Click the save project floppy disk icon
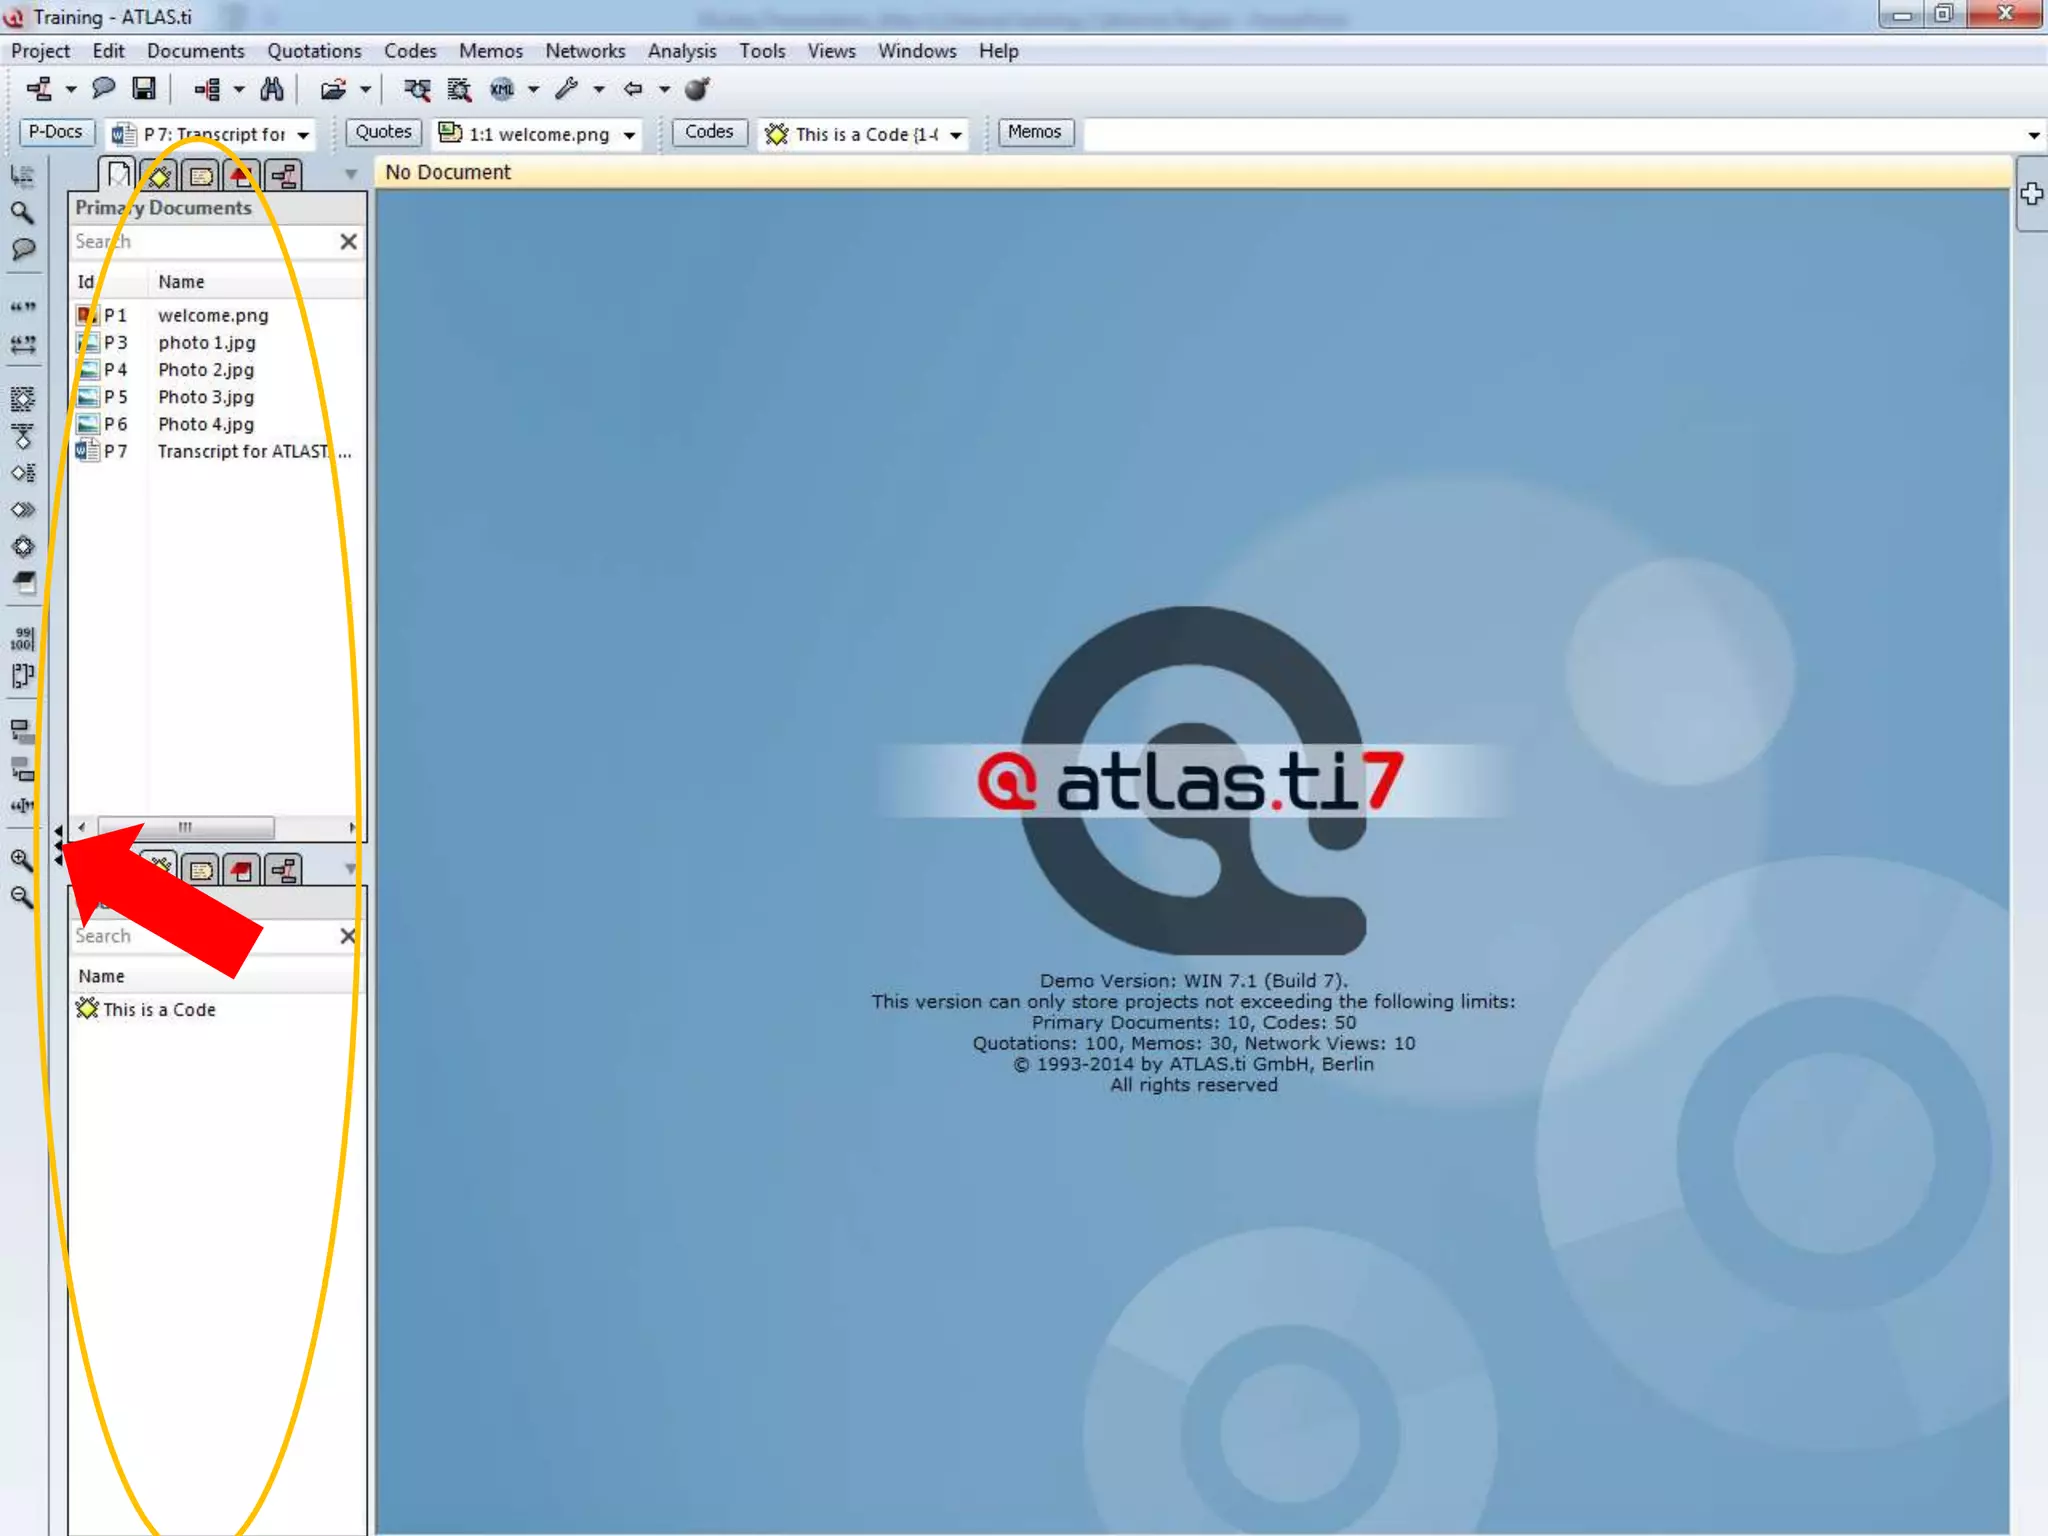Screen dimensions: 2048x1536 point(144,90)
